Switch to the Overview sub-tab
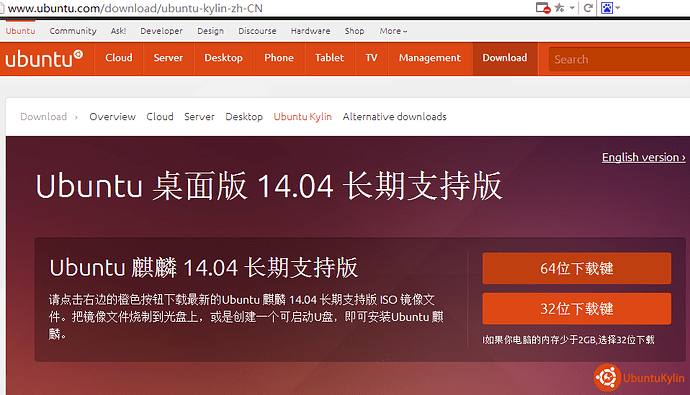This screenshot has height=395, width=690. [x=112, y=117]
